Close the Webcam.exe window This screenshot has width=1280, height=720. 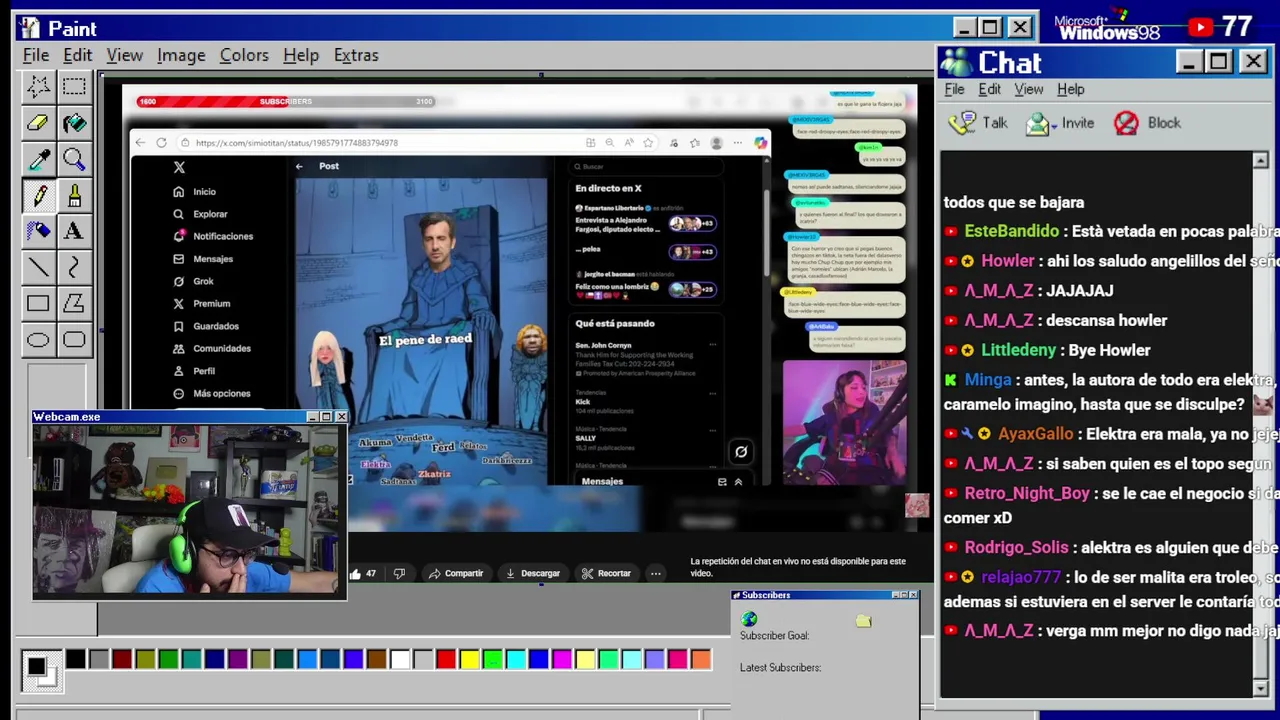(x=341, y=417)
